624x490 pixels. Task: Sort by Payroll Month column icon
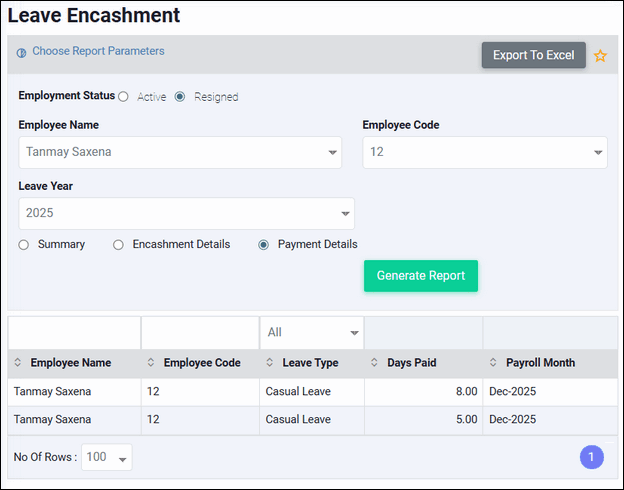pos(493,363)
